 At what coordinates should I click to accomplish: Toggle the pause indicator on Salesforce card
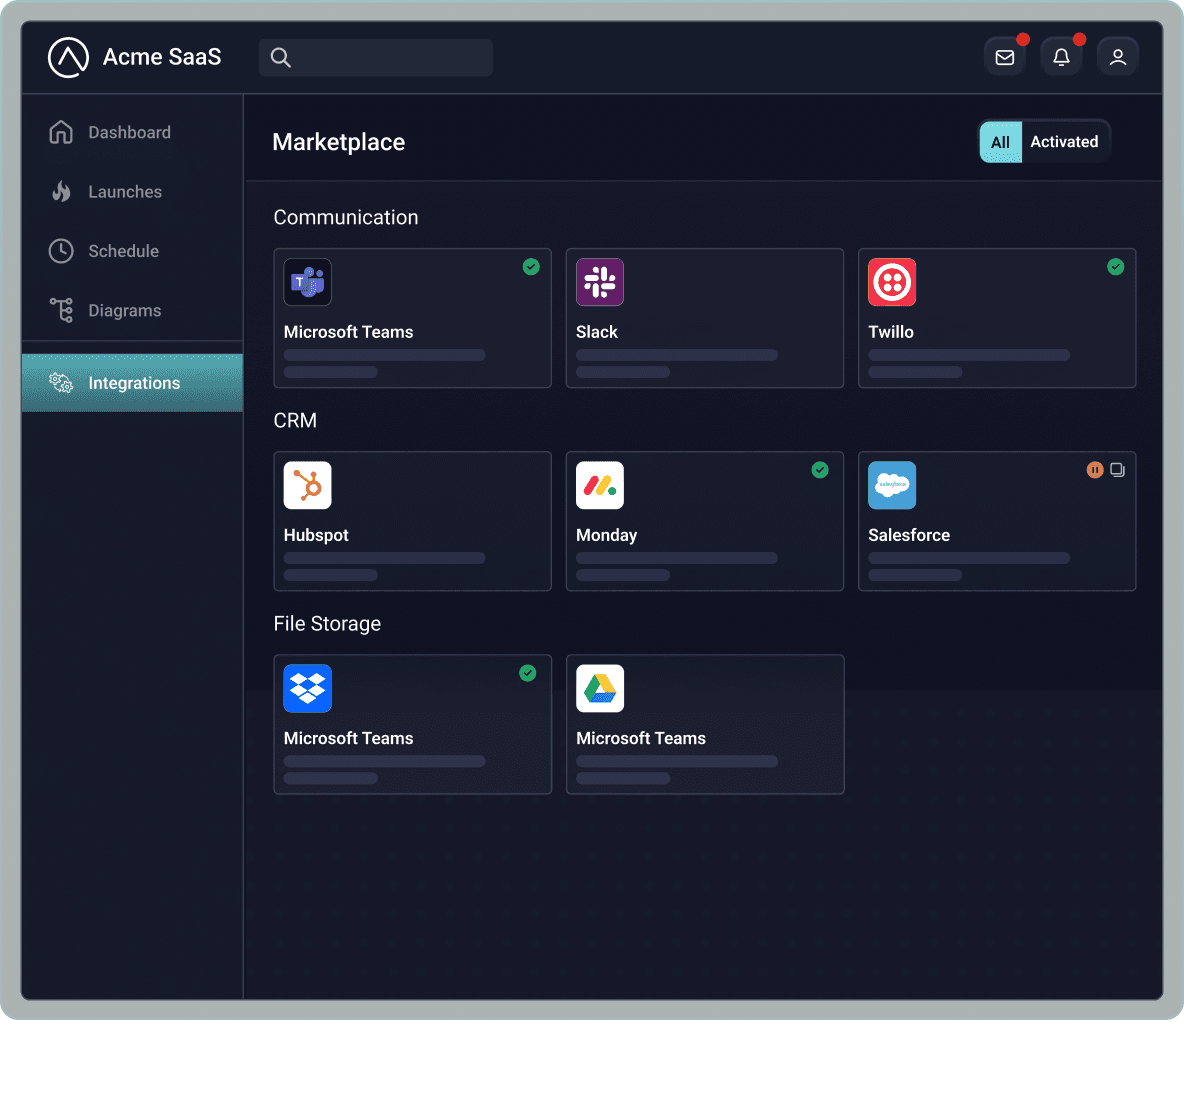pos(1095,469)
